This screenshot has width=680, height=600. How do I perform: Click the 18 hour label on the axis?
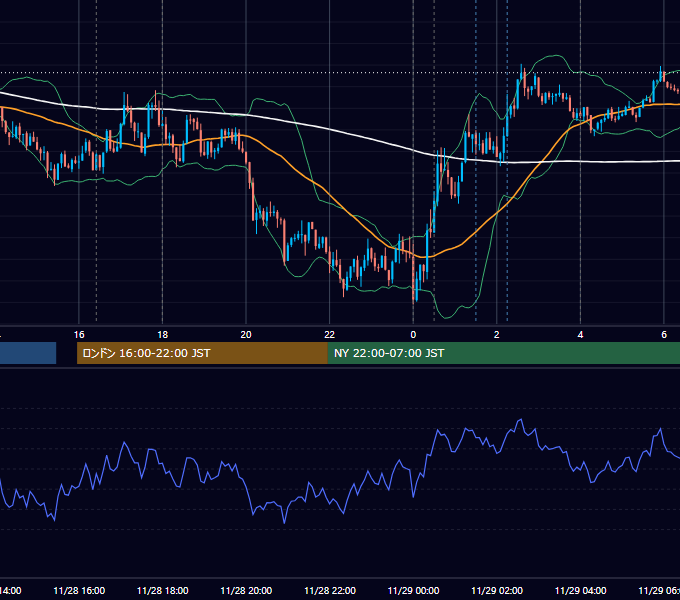pyautogui.click(x=163, y=335)
